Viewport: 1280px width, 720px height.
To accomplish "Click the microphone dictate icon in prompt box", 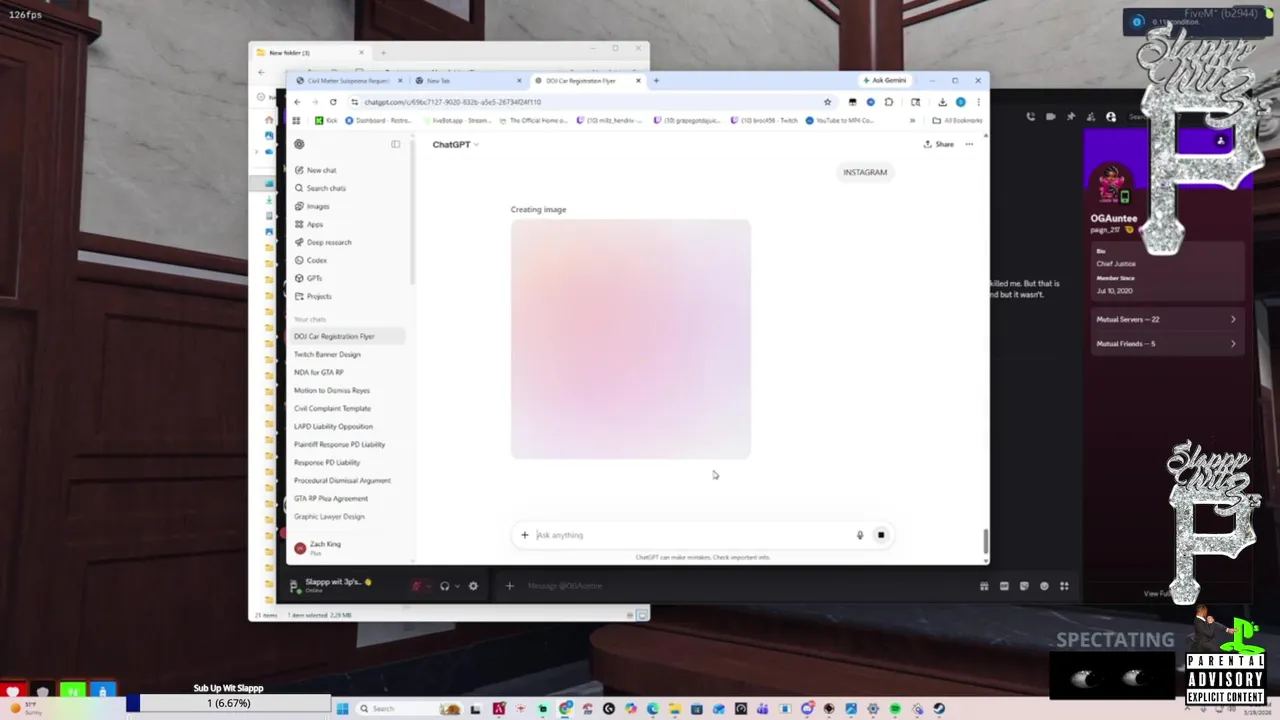I will 859,535.
